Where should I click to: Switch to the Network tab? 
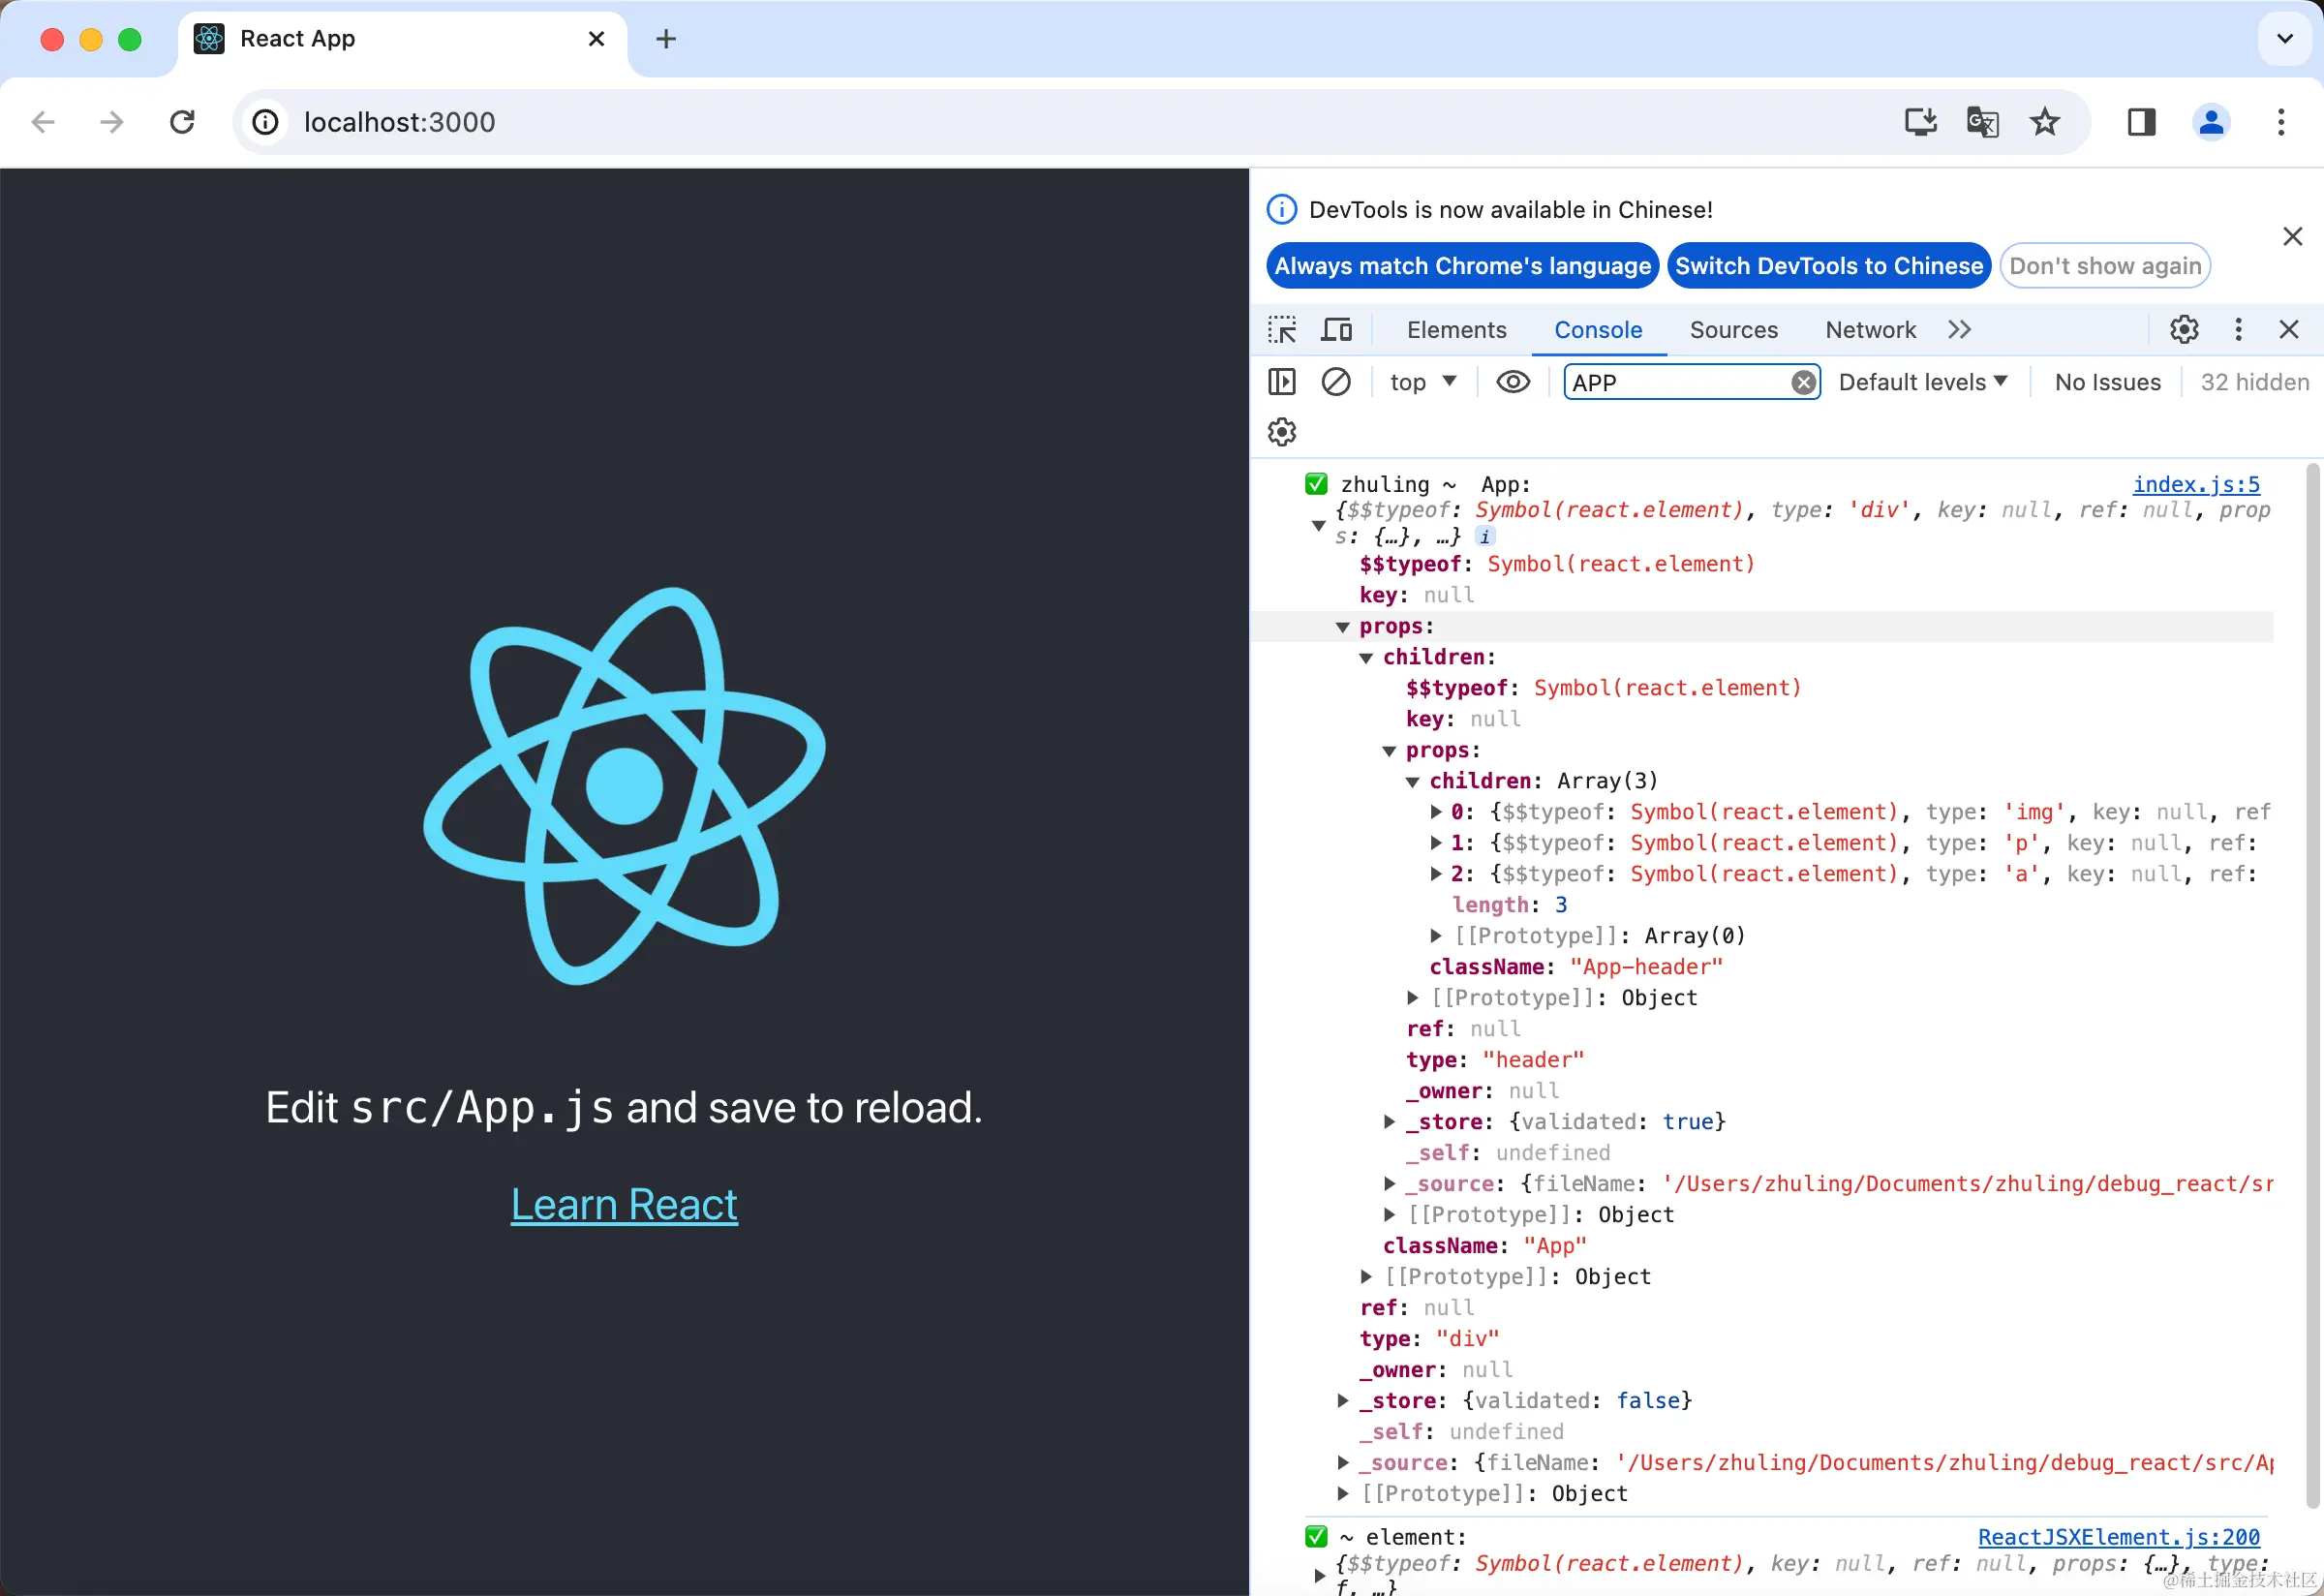(x=1870, y=330)
